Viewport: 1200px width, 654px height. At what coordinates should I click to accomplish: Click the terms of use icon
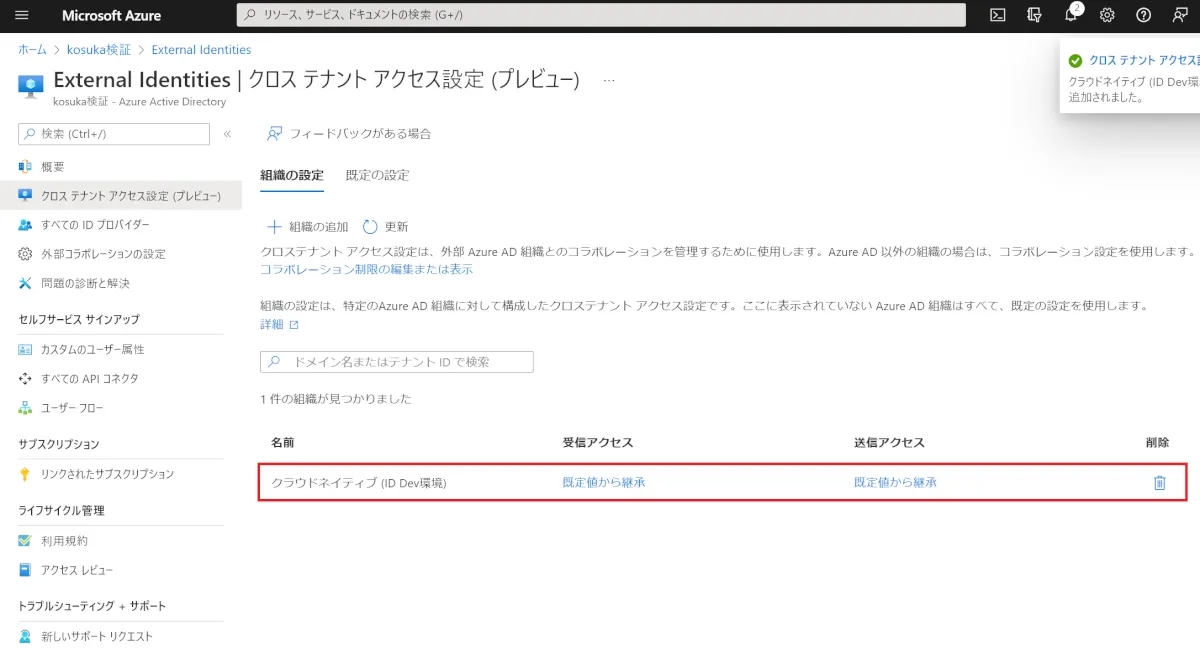(x=25, y=540)
